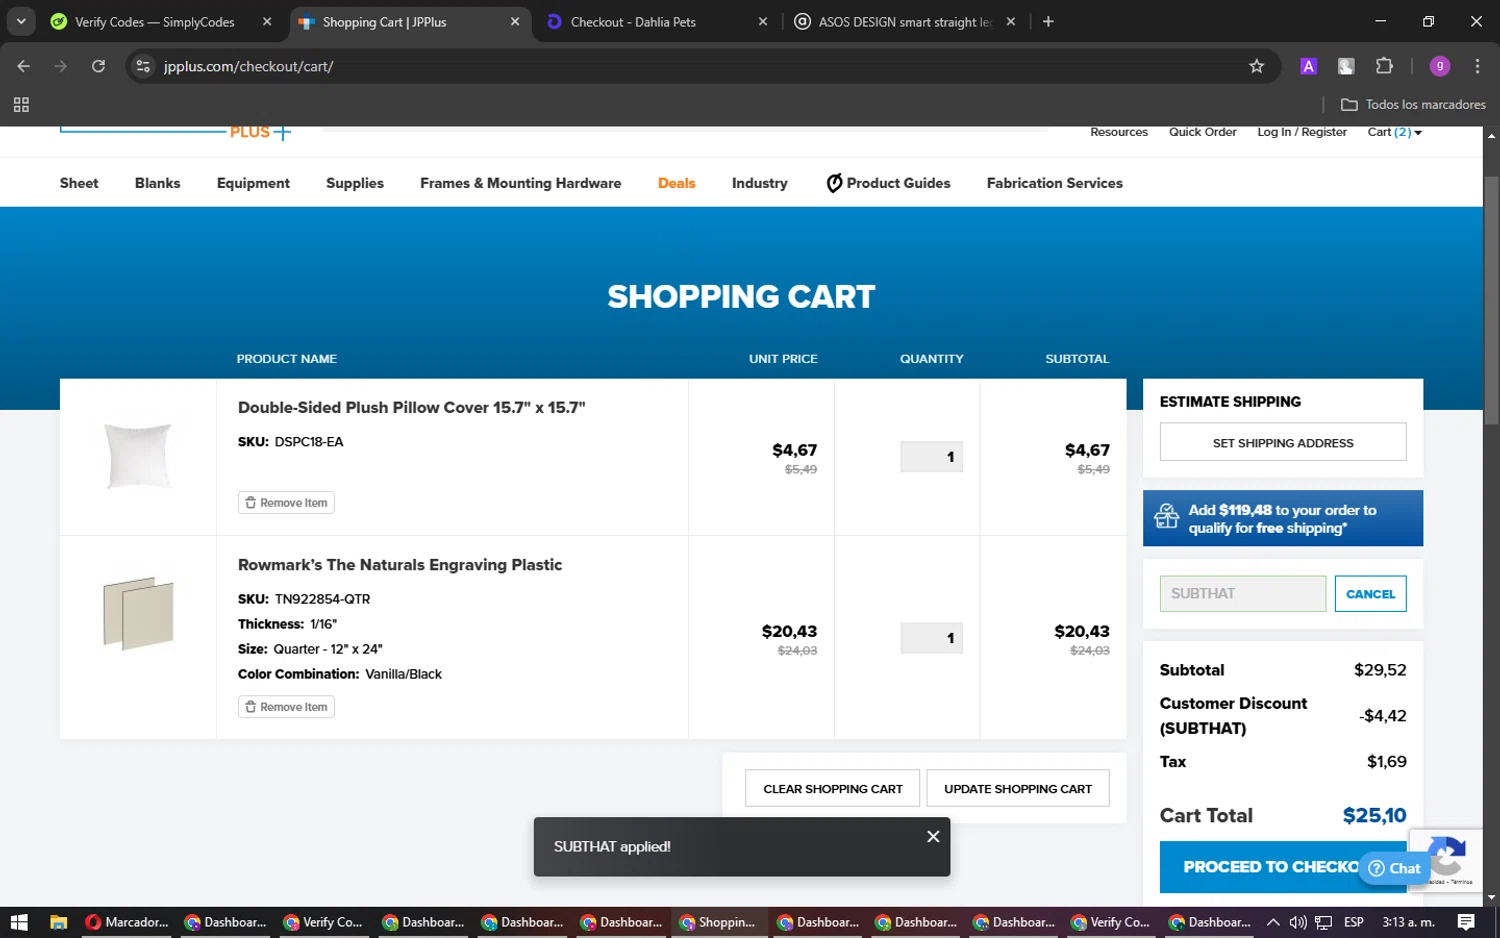1500x938 pixels.
Task: Open Log In / Register link
Action: [x=1302, y=132]
